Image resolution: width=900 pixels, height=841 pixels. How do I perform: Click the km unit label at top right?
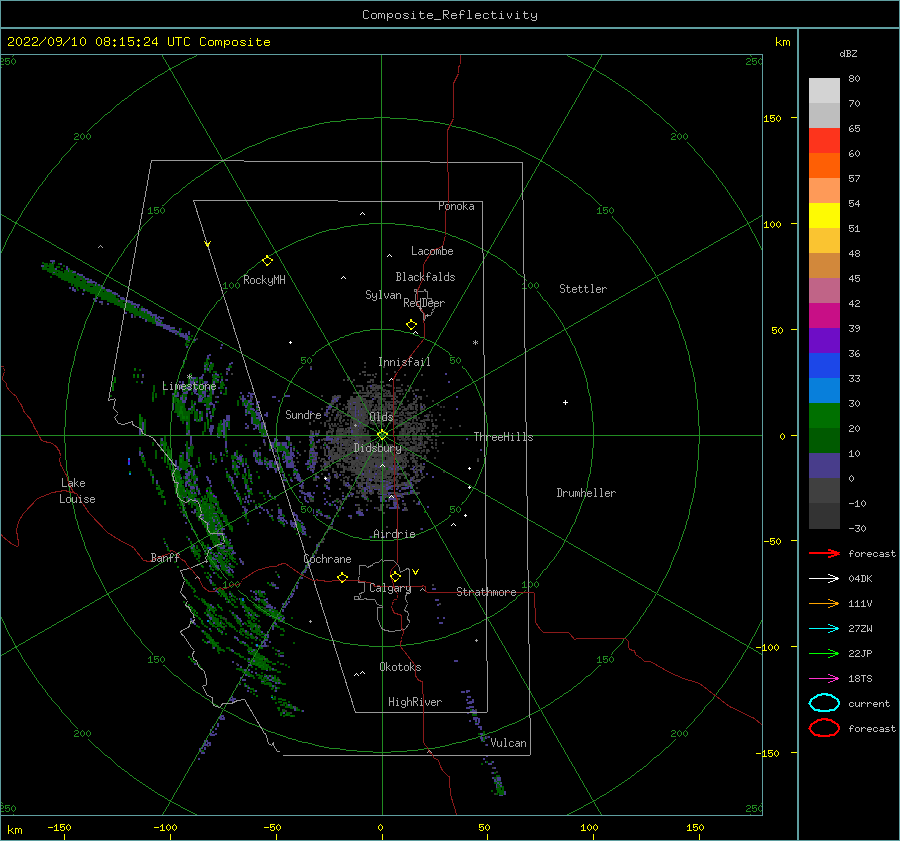click(x=782, y=42)
